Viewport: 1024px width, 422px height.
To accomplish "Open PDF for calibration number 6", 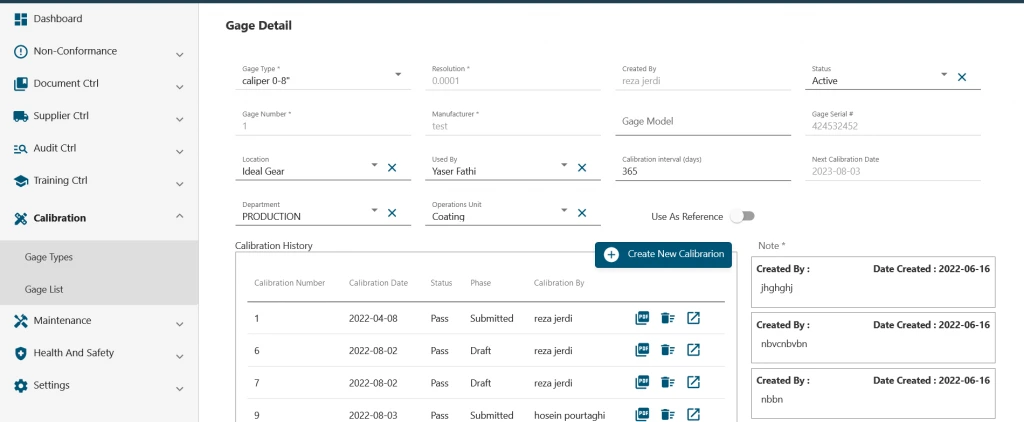I will (x=642, y=350).
